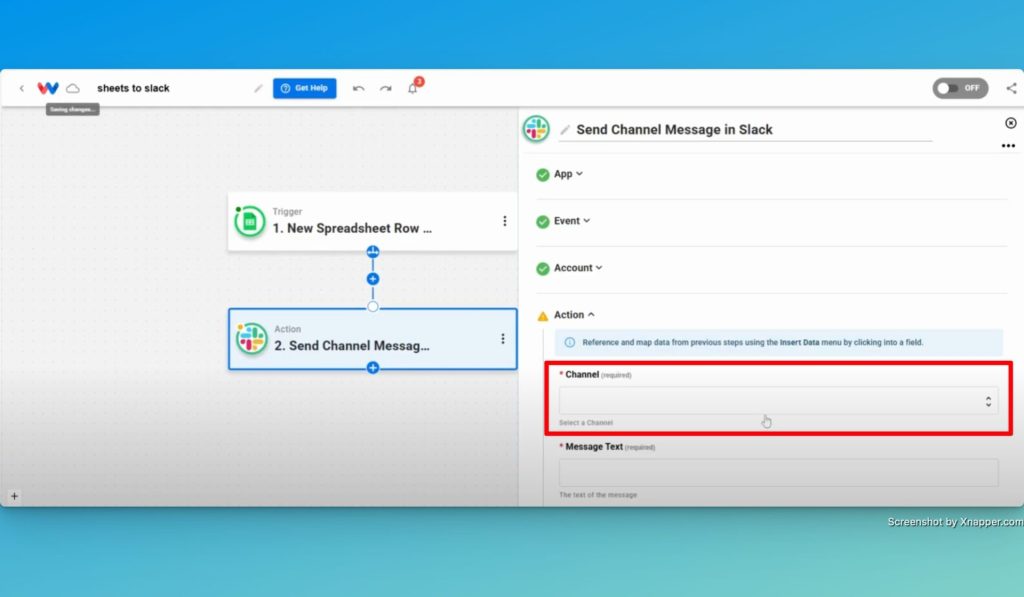Screen dimensions: 1024x597
Task: Click the Message Text input field
Action: 778,472
